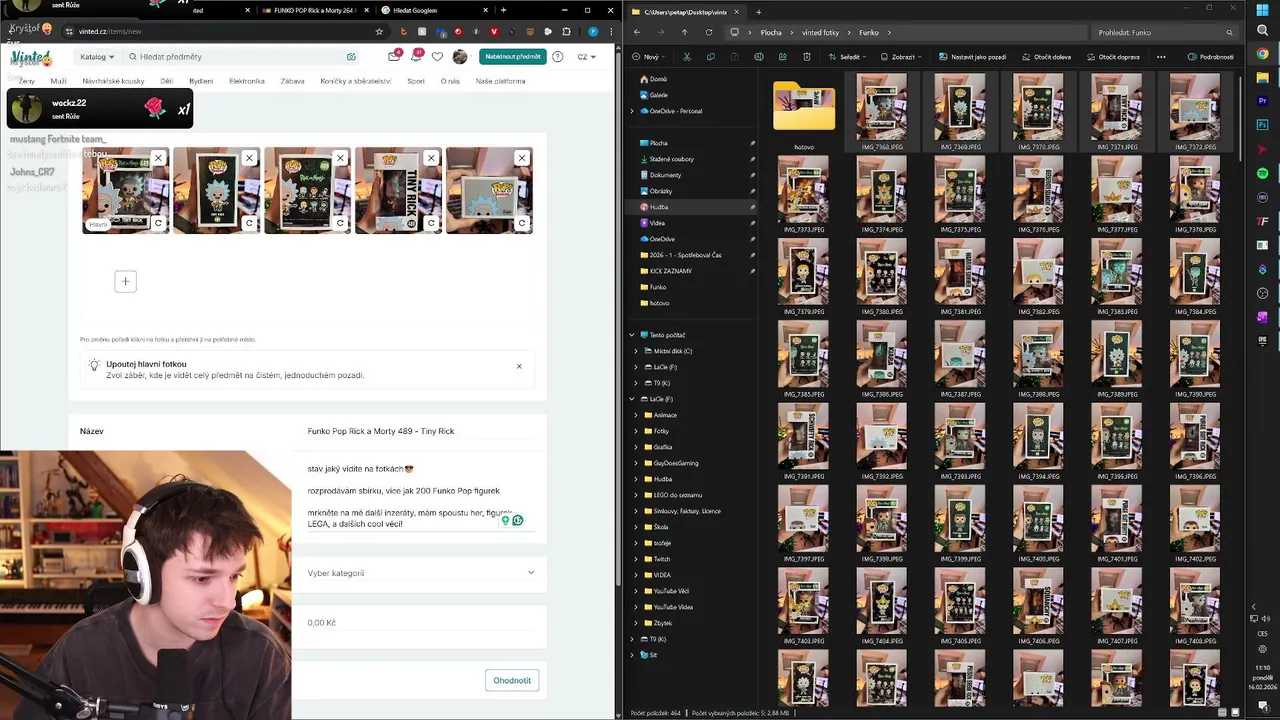
Task: Bookmark this page with star icon
Action: click(379, 31)
